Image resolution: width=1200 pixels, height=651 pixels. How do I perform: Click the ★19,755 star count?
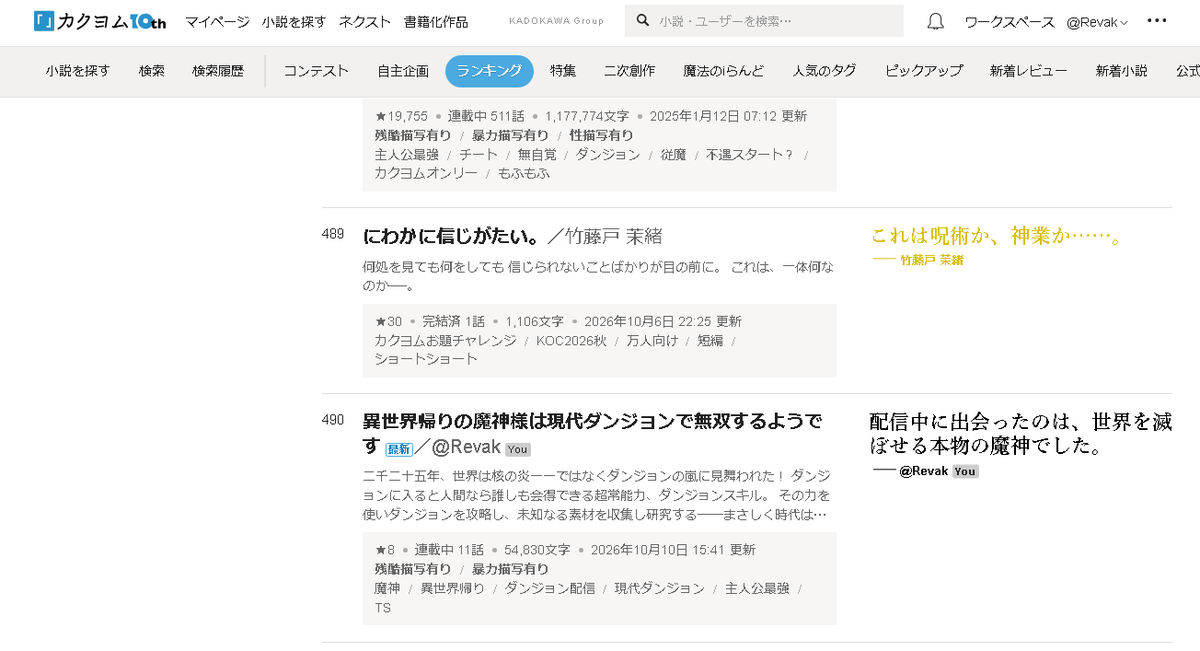click(401, 116)
